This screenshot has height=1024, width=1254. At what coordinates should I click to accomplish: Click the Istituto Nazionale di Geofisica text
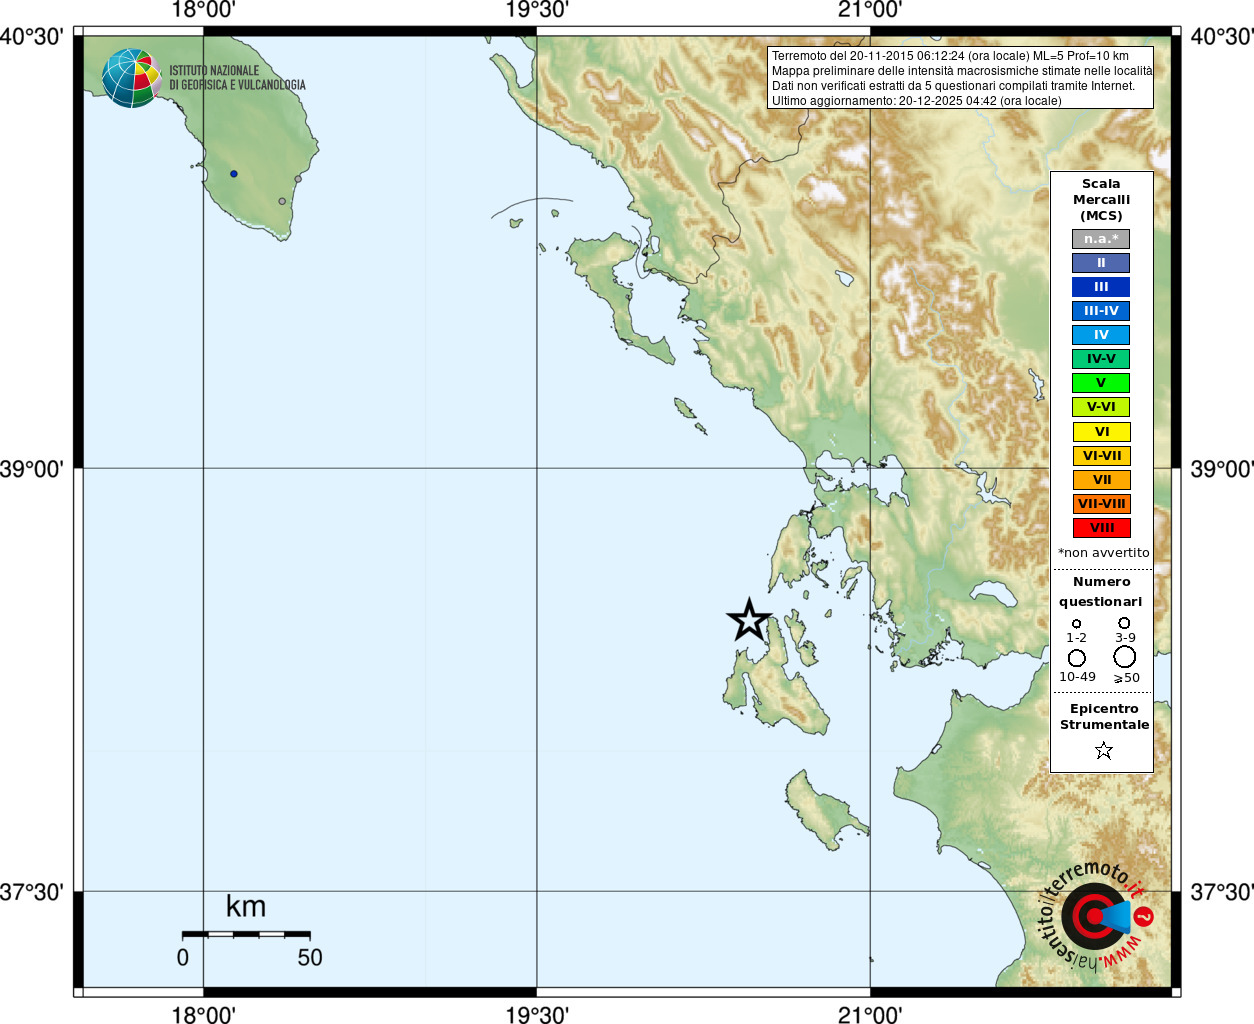[x=237, y=78]
